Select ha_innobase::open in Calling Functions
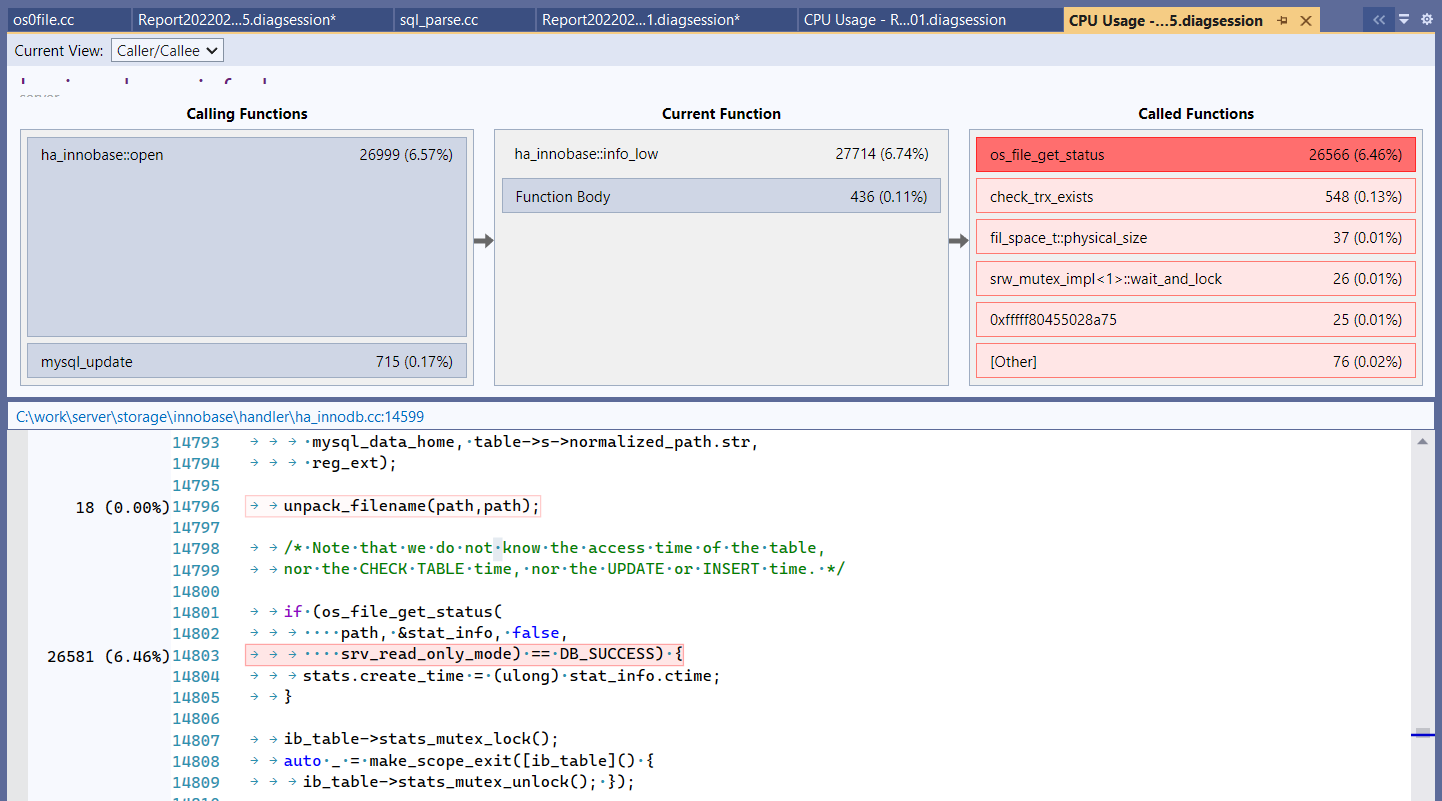Viewport: 1442px width, 801px height. 246,236
